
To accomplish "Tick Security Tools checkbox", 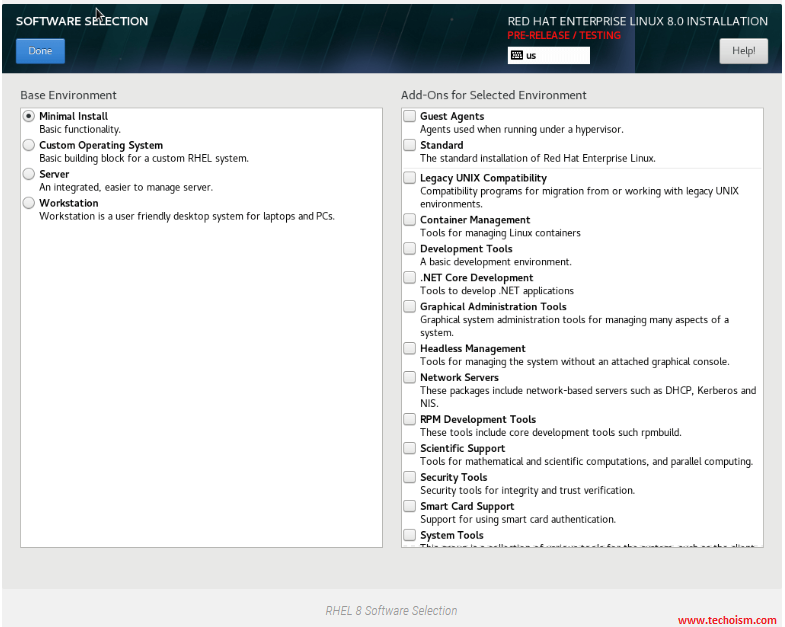I will pos(410,477).
